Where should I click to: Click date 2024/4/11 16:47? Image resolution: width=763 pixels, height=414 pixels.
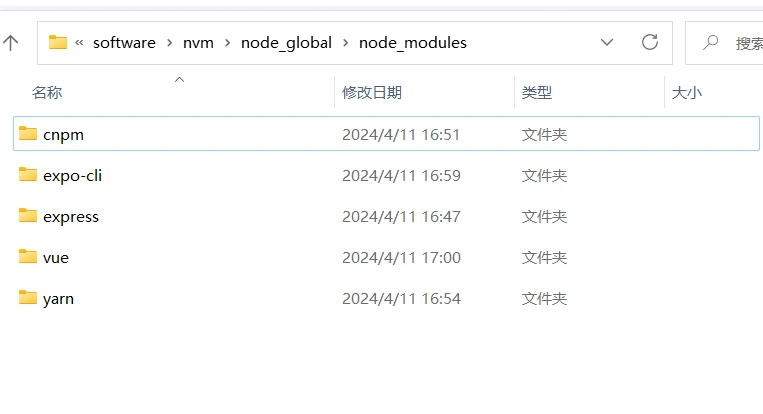(x=401, y=216)
